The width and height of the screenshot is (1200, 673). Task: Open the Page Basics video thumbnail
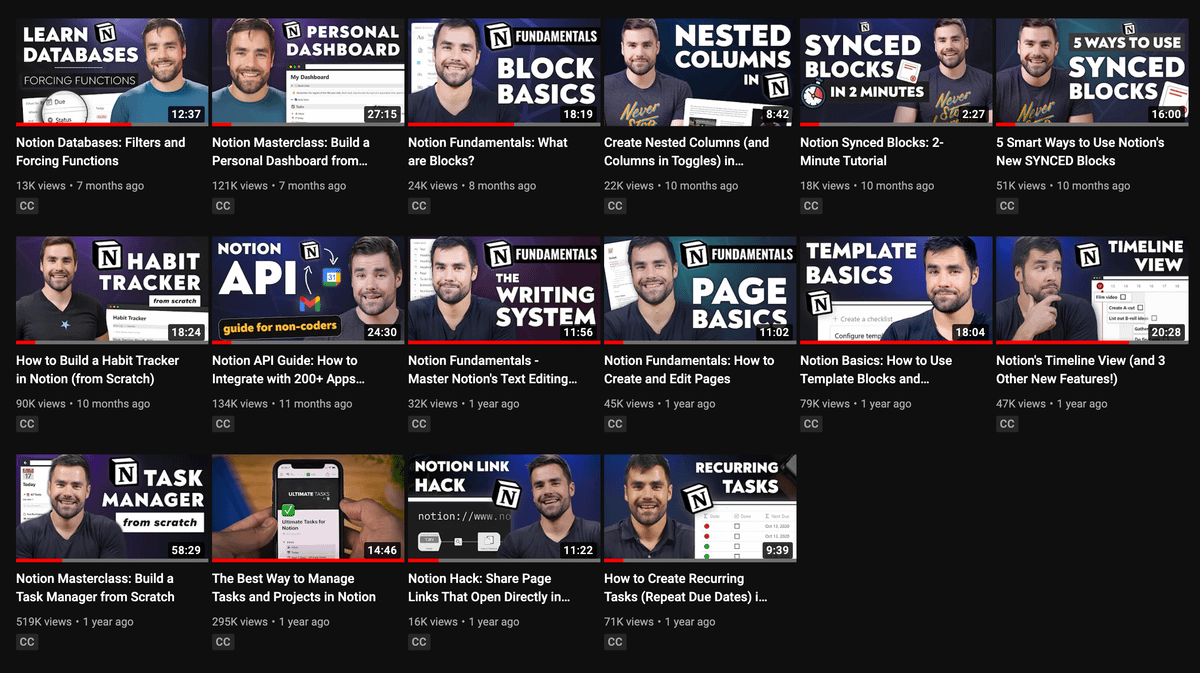(700, 290)
